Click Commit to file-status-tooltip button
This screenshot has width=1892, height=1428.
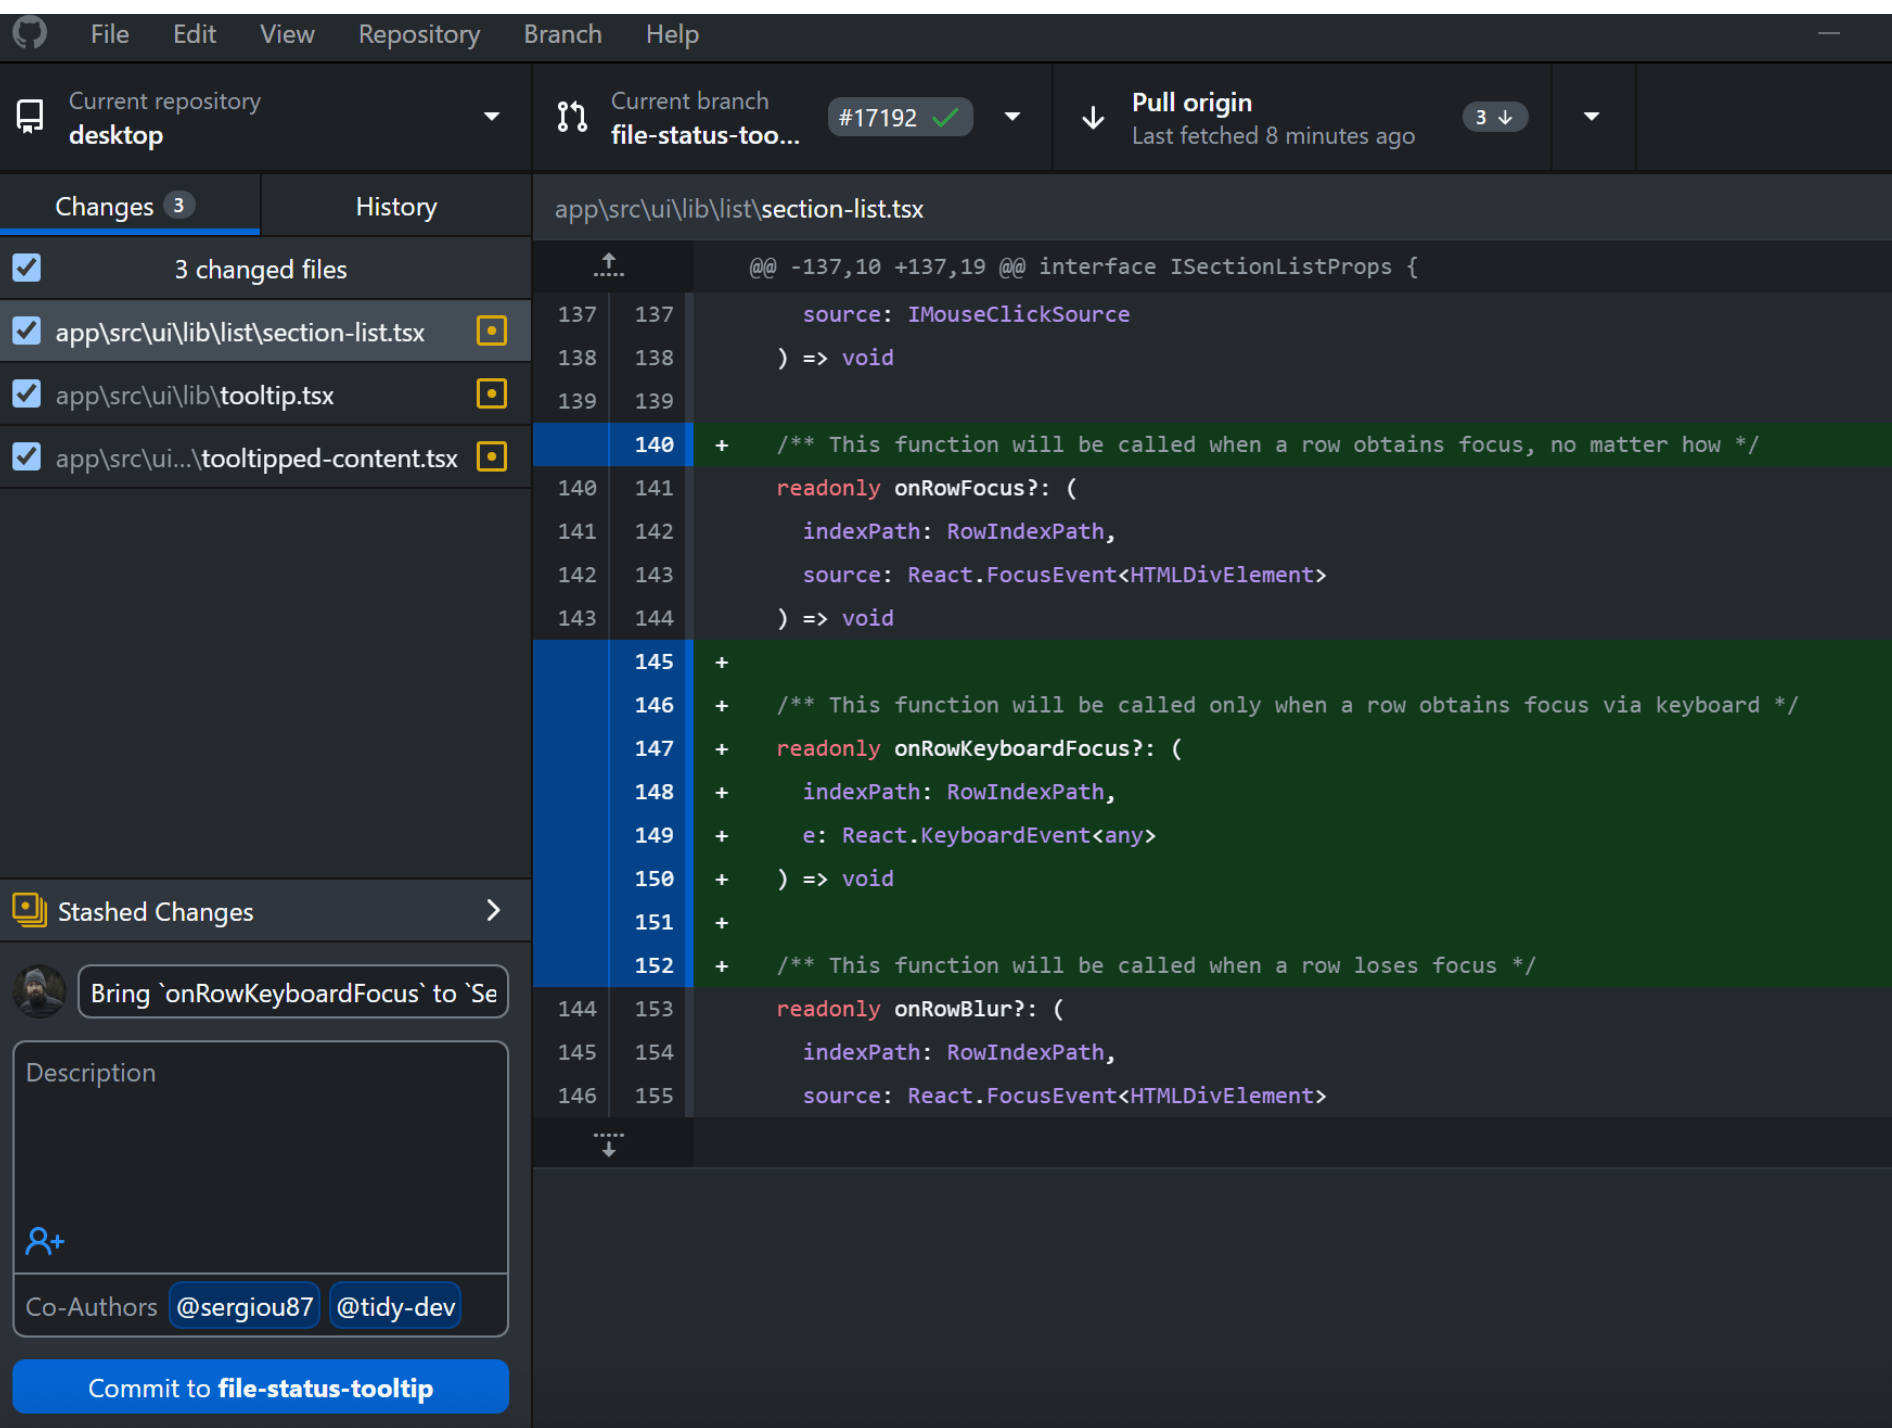point(260,1387)
